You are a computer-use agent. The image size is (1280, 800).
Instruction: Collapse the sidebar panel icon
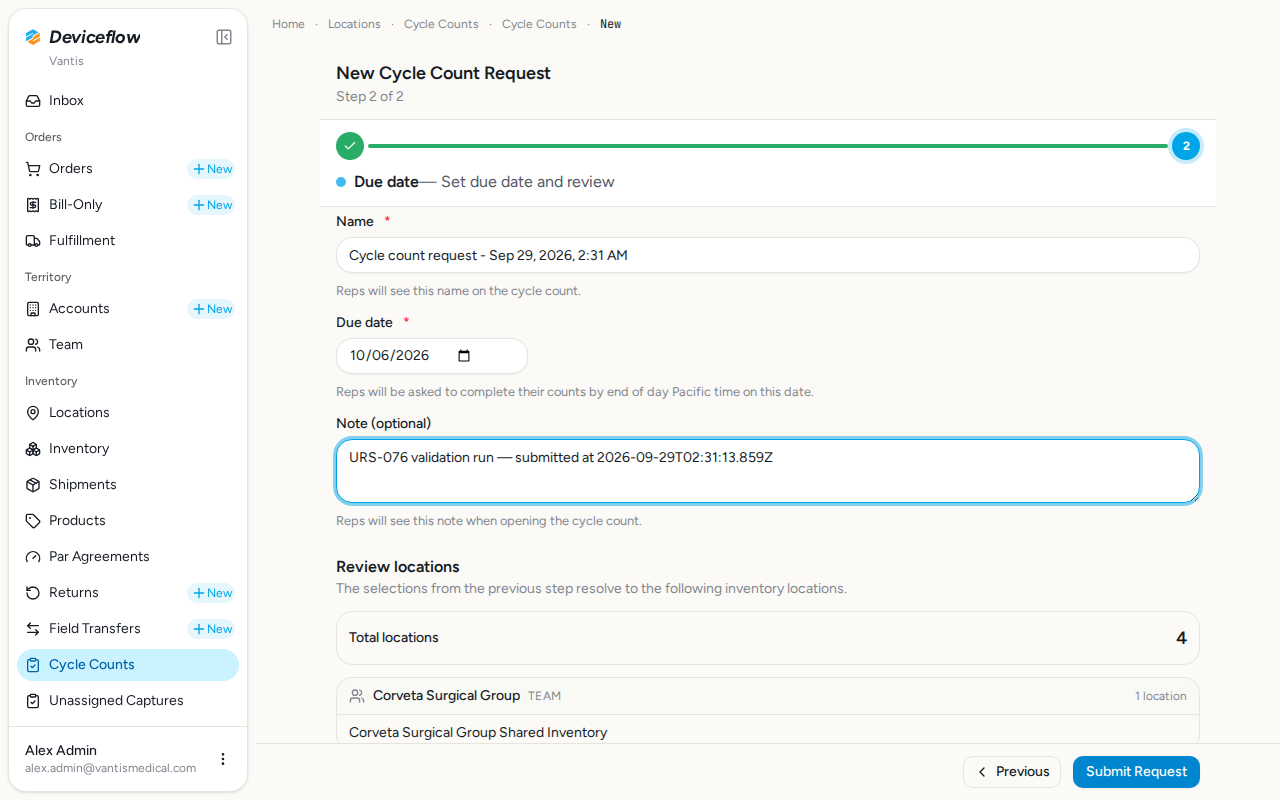coord(224,37)
